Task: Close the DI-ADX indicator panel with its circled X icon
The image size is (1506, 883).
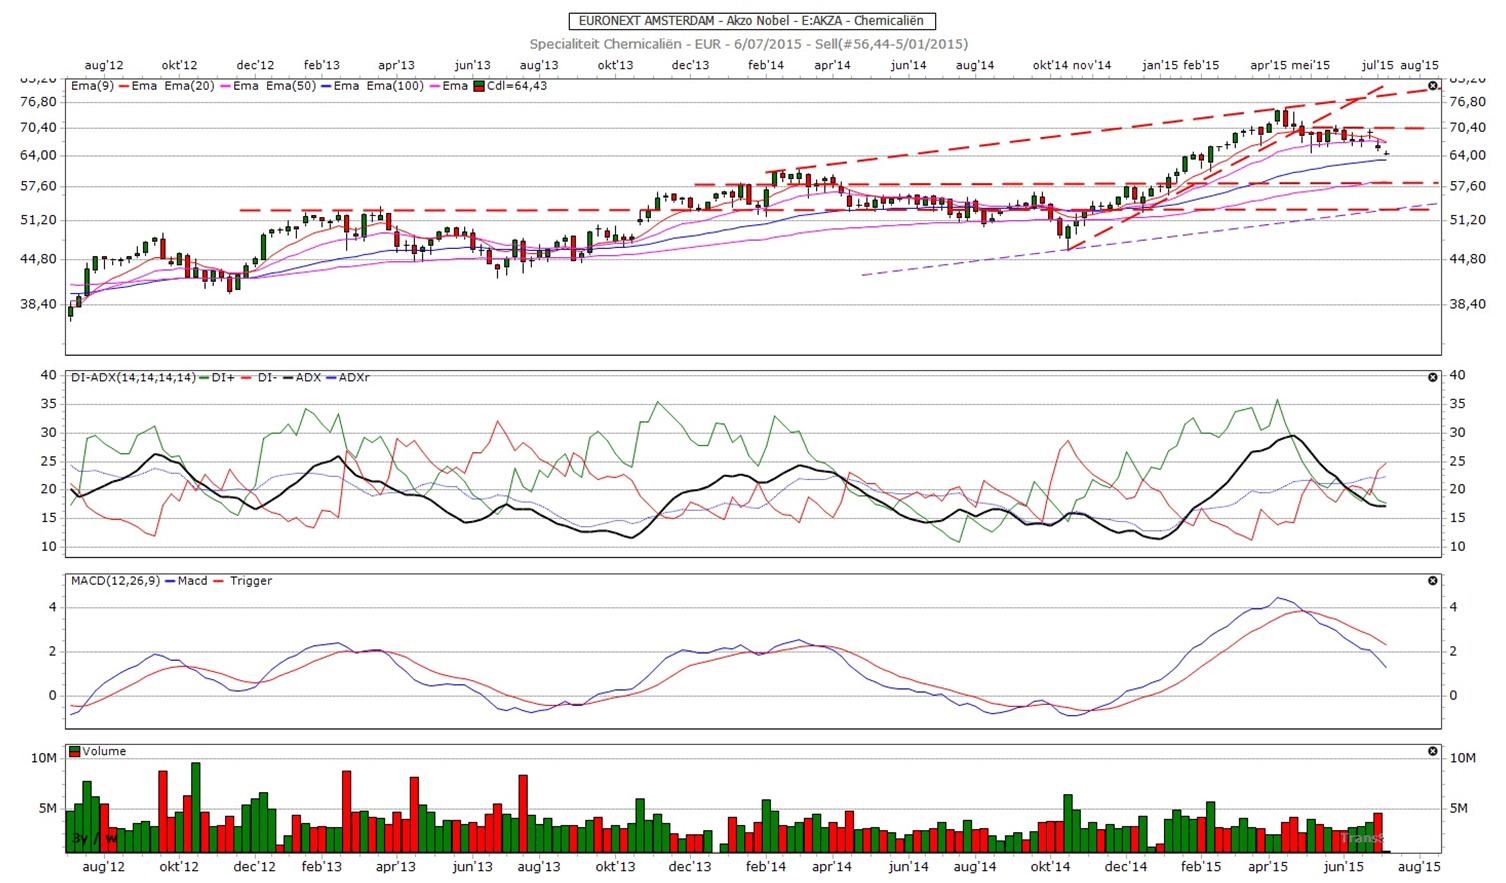Action: tap(1432, 378)
